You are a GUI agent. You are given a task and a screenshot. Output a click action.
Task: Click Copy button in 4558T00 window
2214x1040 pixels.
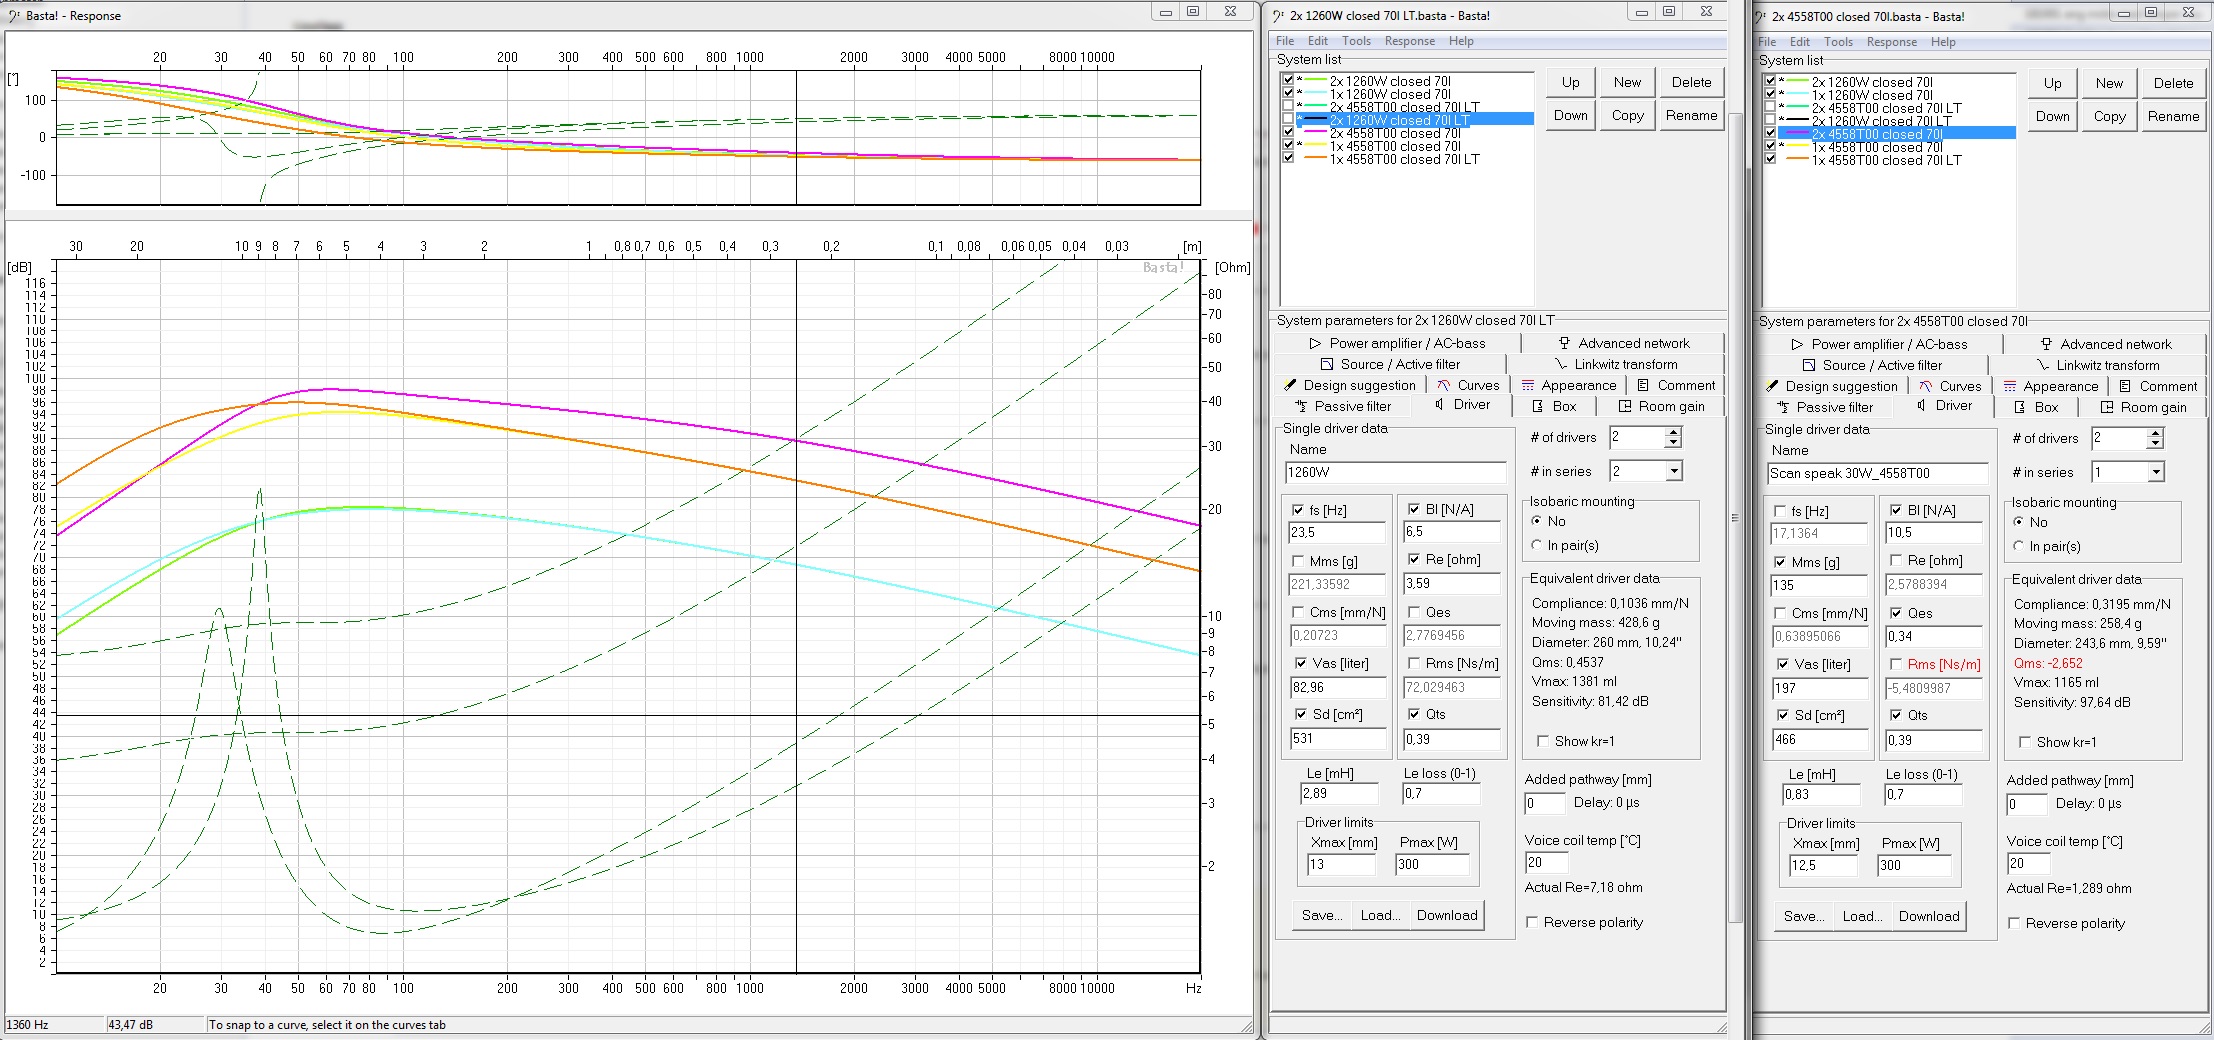click(2110, 116)
